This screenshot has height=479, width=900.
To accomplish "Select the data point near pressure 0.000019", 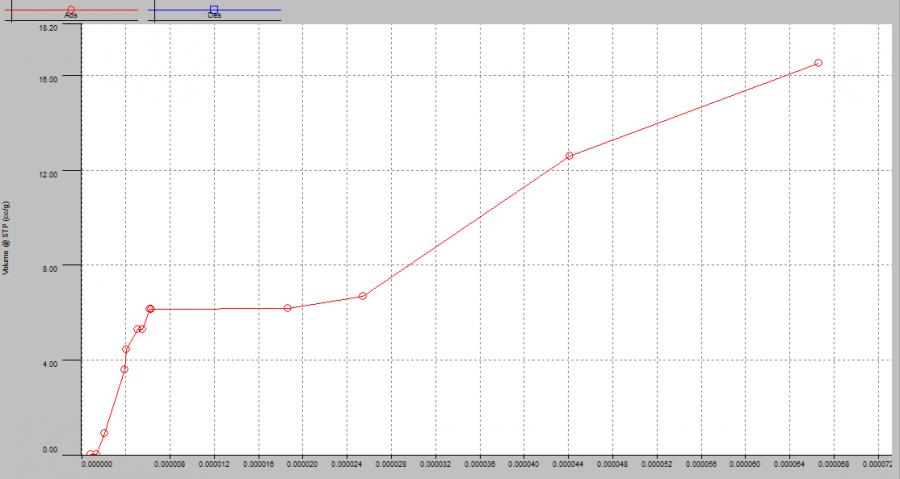I will tap(288, 308).
